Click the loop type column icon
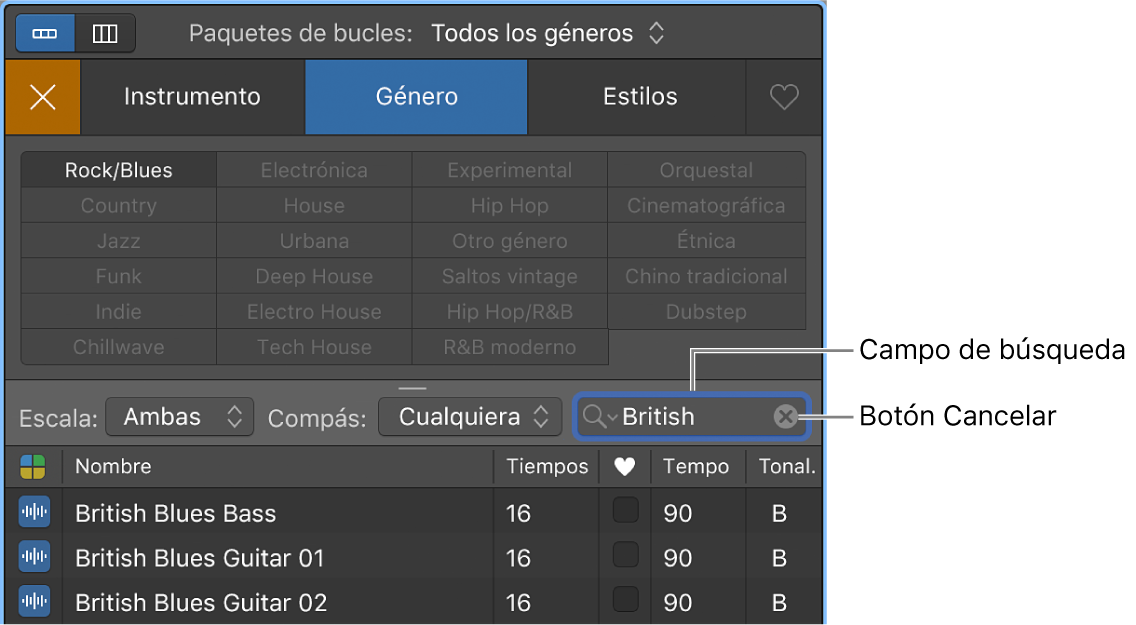The image size is (1136, 625). pyautogui.click(x=33, y=466)
